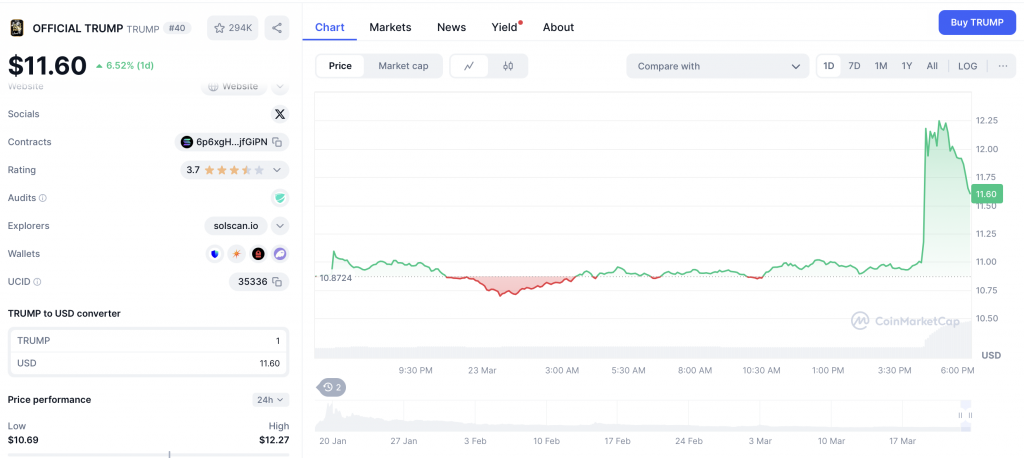The width and height of the screenshot is (1024, 458).
Task: Toggle chart to Market cap view
Action: point(403,66)
